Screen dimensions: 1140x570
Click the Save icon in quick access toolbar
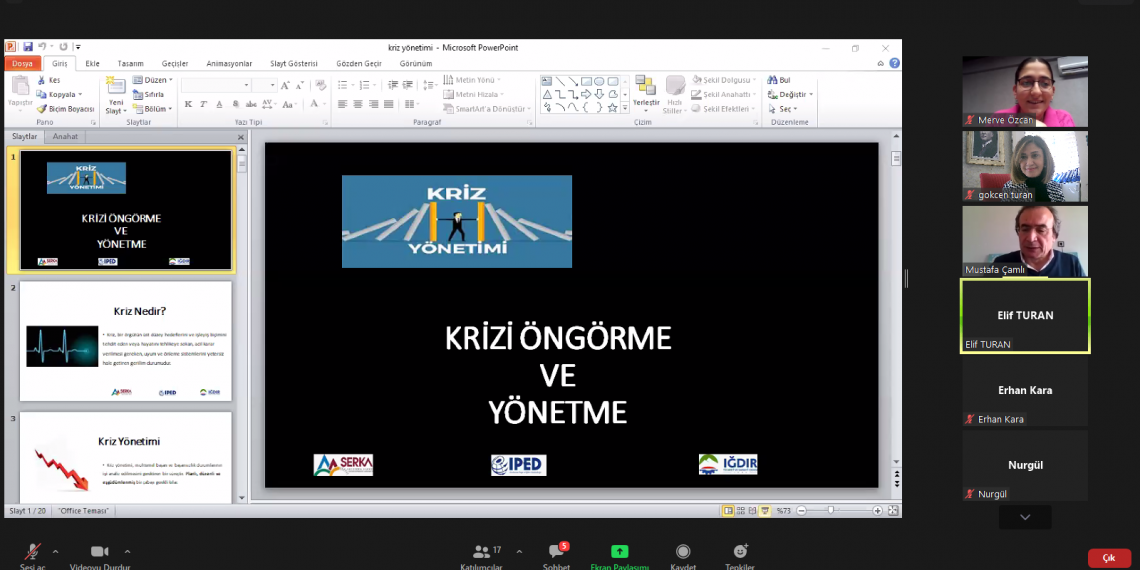tap(28, 47)
